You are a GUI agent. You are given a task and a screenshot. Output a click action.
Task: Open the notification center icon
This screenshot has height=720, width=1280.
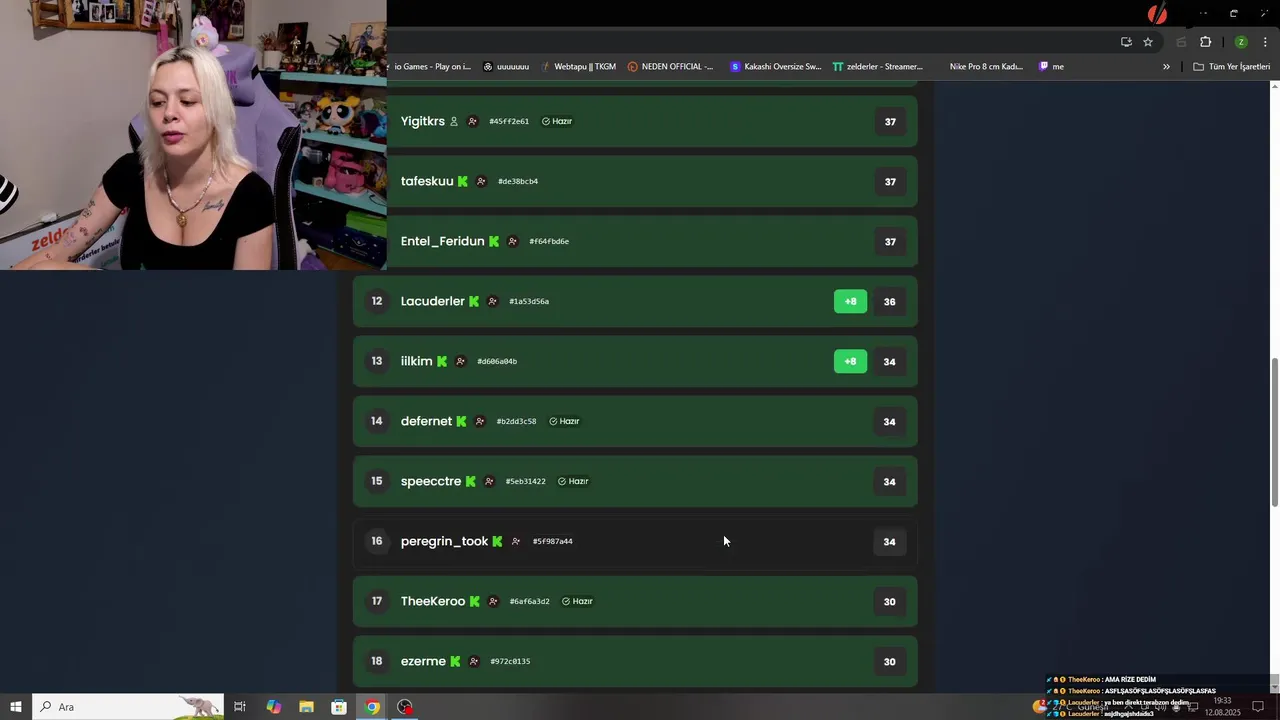[1258, 707]
